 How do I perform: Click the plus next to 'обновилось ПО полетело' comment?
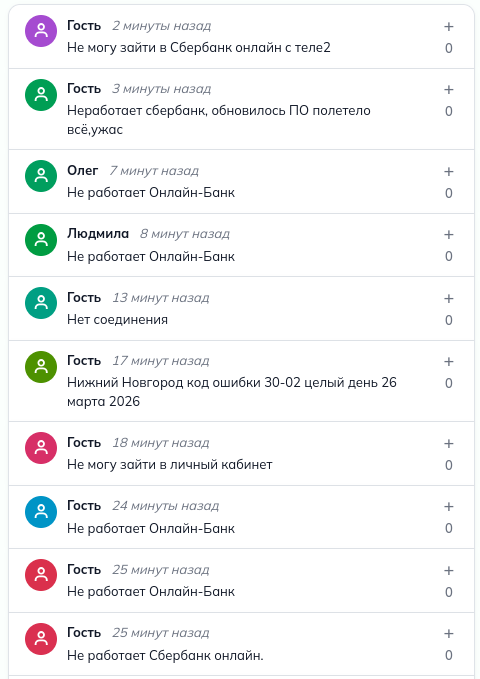coord(449,90)
